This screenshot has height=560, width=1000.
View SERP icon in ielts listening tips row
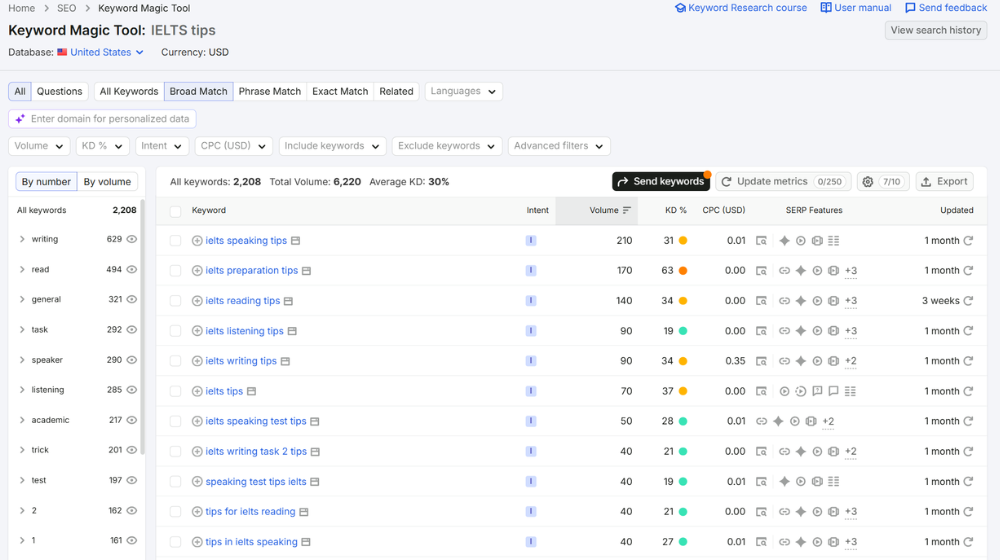(x=761, y=331)
